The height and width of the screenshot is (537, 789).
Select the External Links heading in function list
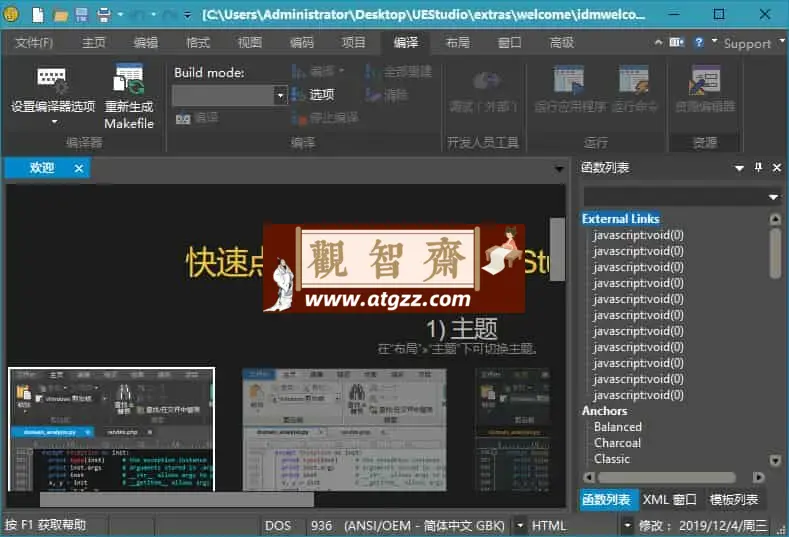[x=620, y=218]
